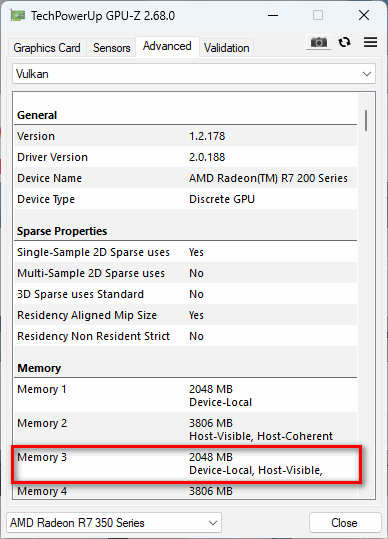
Task: Expand the Vulkan dropdown list
Action: pos(194,74)
